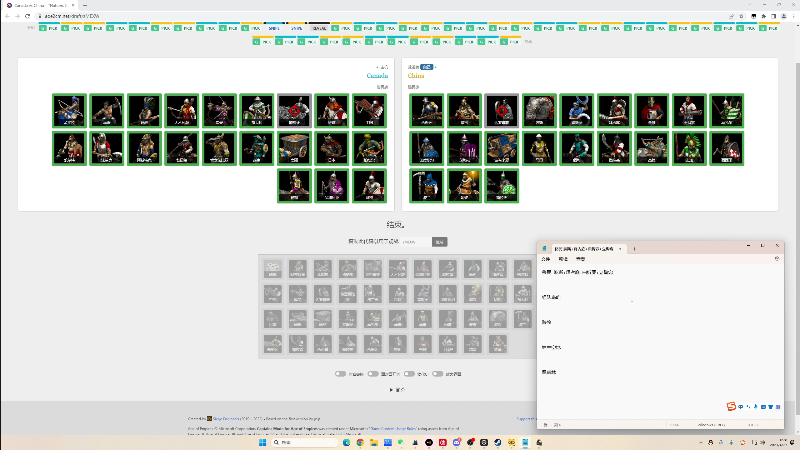Open Steam from the taskbar

pyautogui.click(x=497, y=442)
